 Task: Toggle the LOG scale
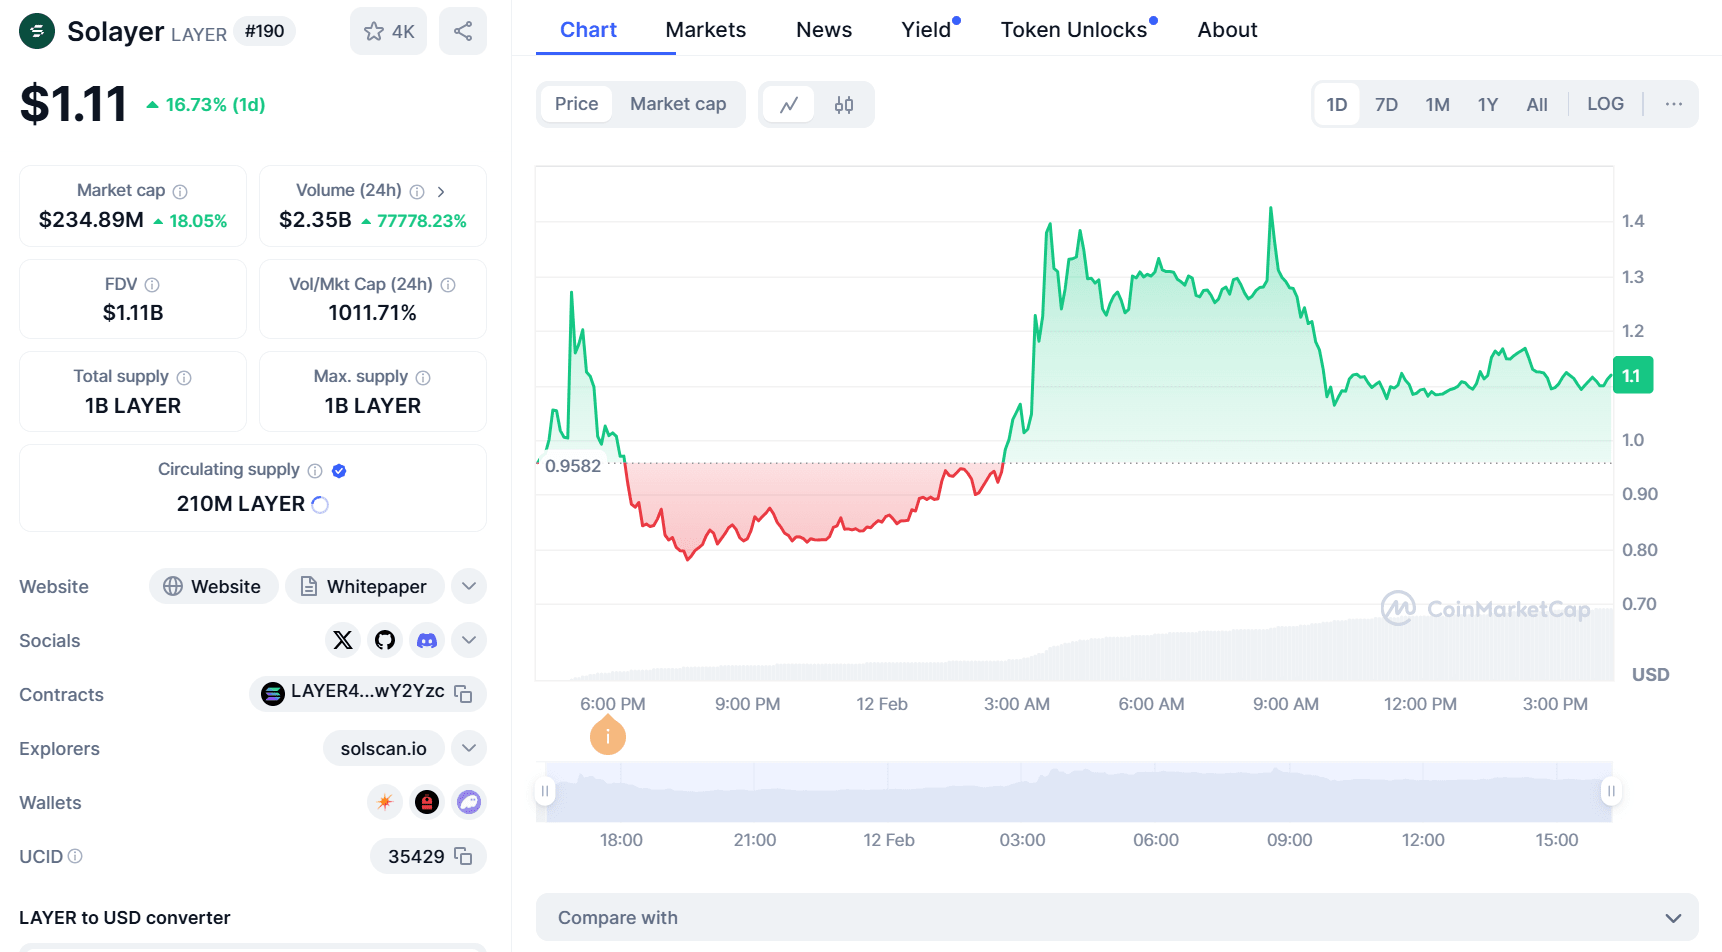(x=1605, y=104)
